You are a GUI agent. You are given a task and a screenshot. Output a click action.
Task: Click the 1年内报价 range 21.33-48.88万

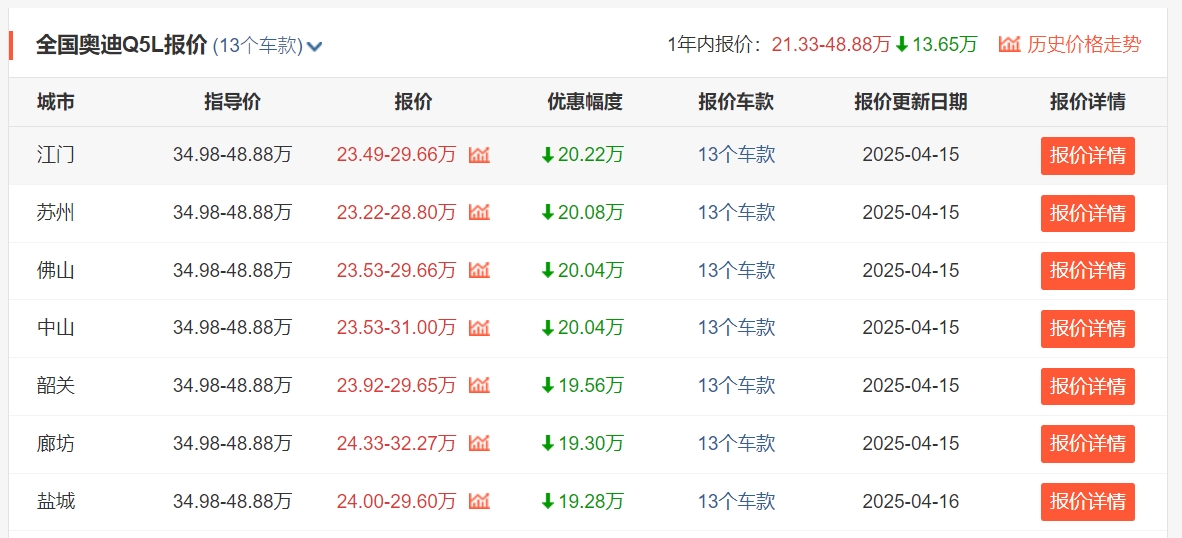831,44
